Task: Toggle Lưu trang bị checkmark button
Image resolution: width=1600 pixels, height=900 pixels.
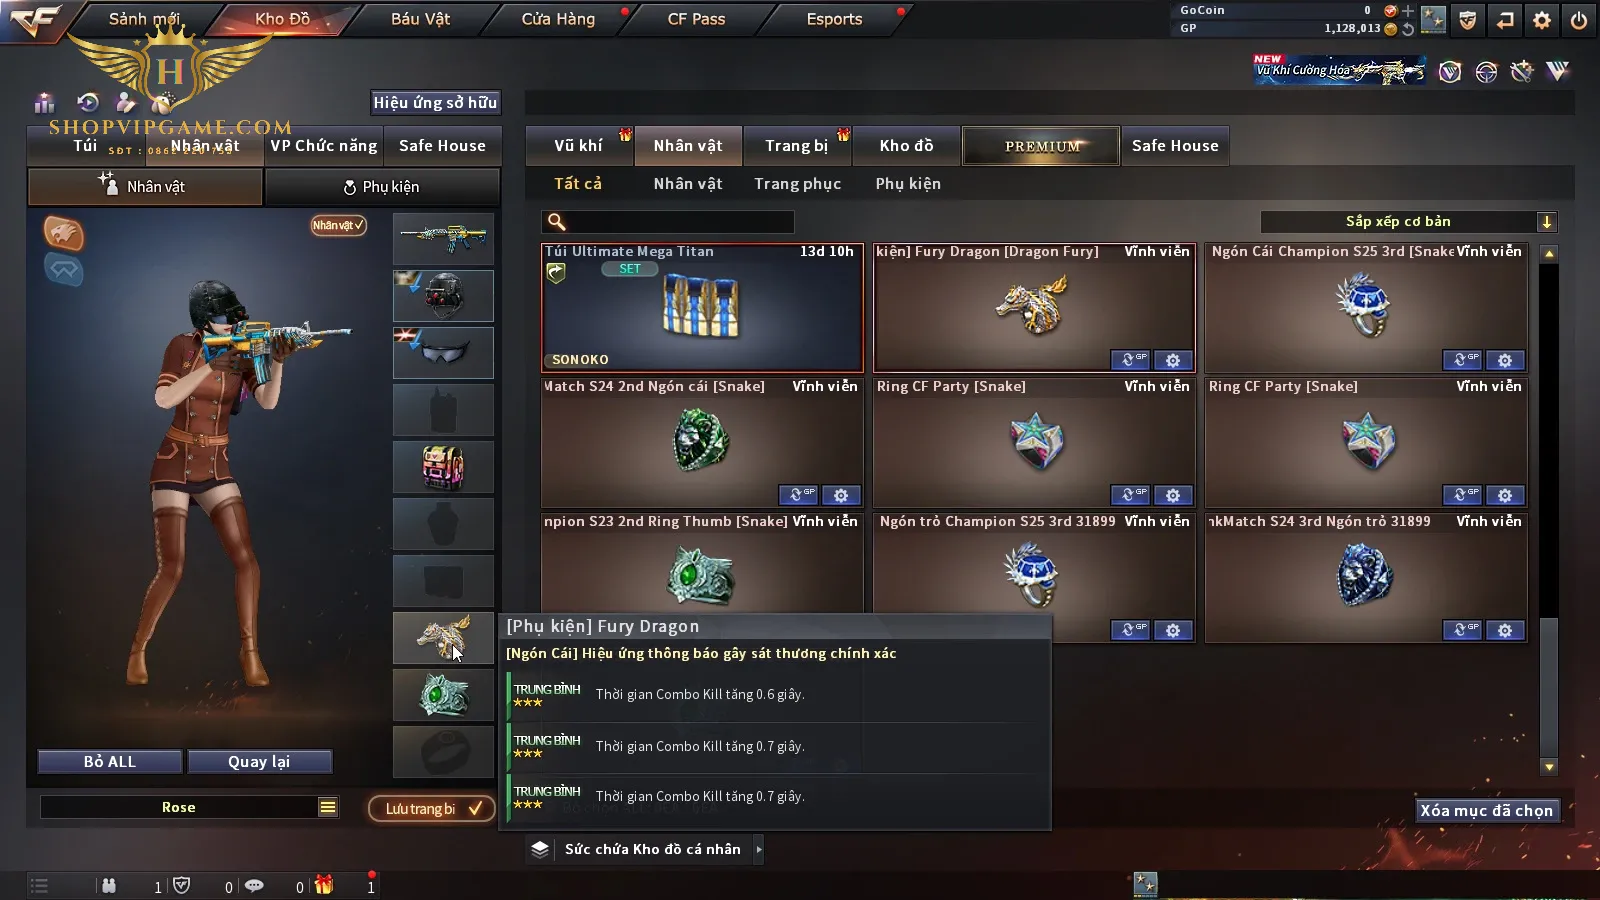Action: point(432,808)
